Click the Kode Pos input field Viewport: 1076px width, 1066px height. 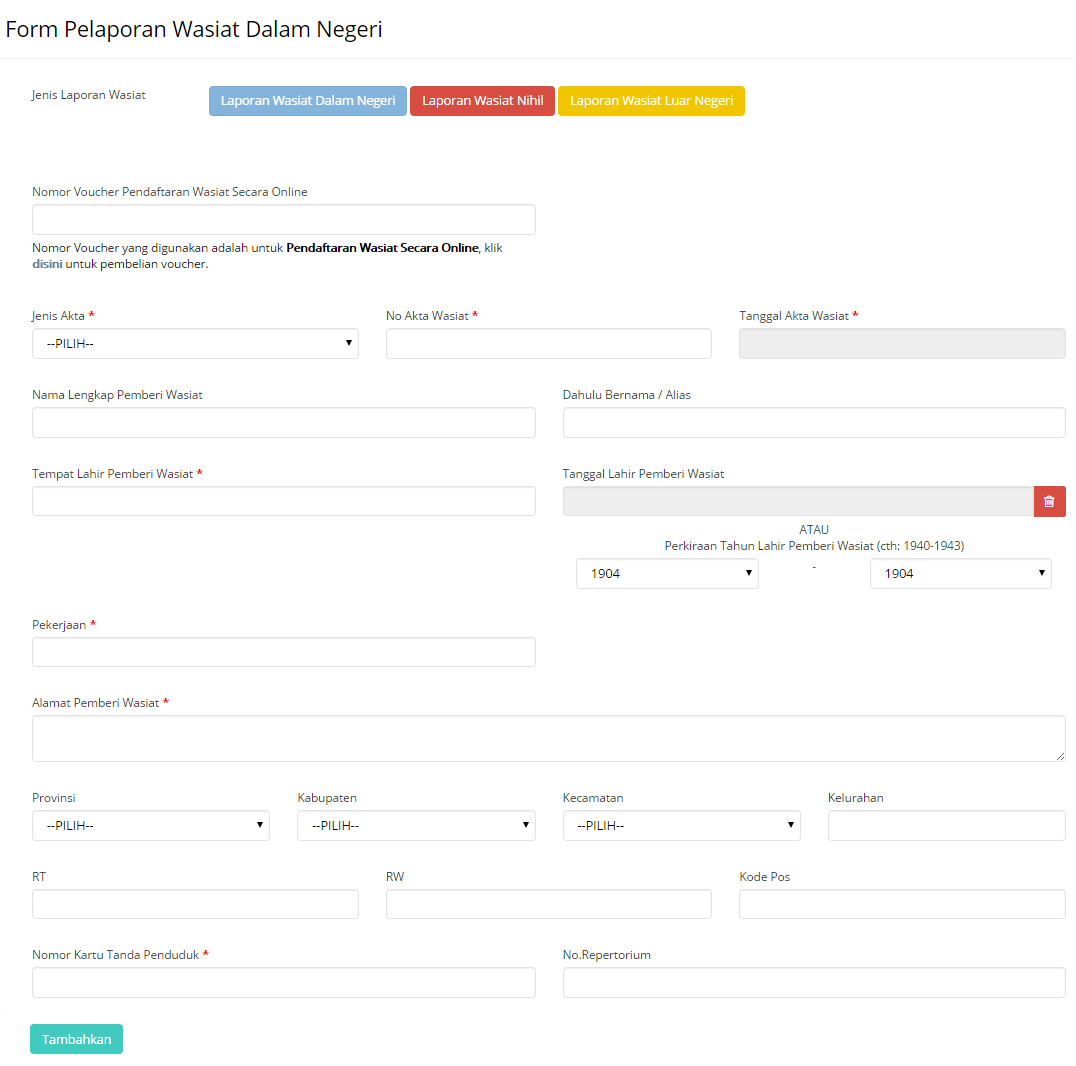(x=901, y=904)
